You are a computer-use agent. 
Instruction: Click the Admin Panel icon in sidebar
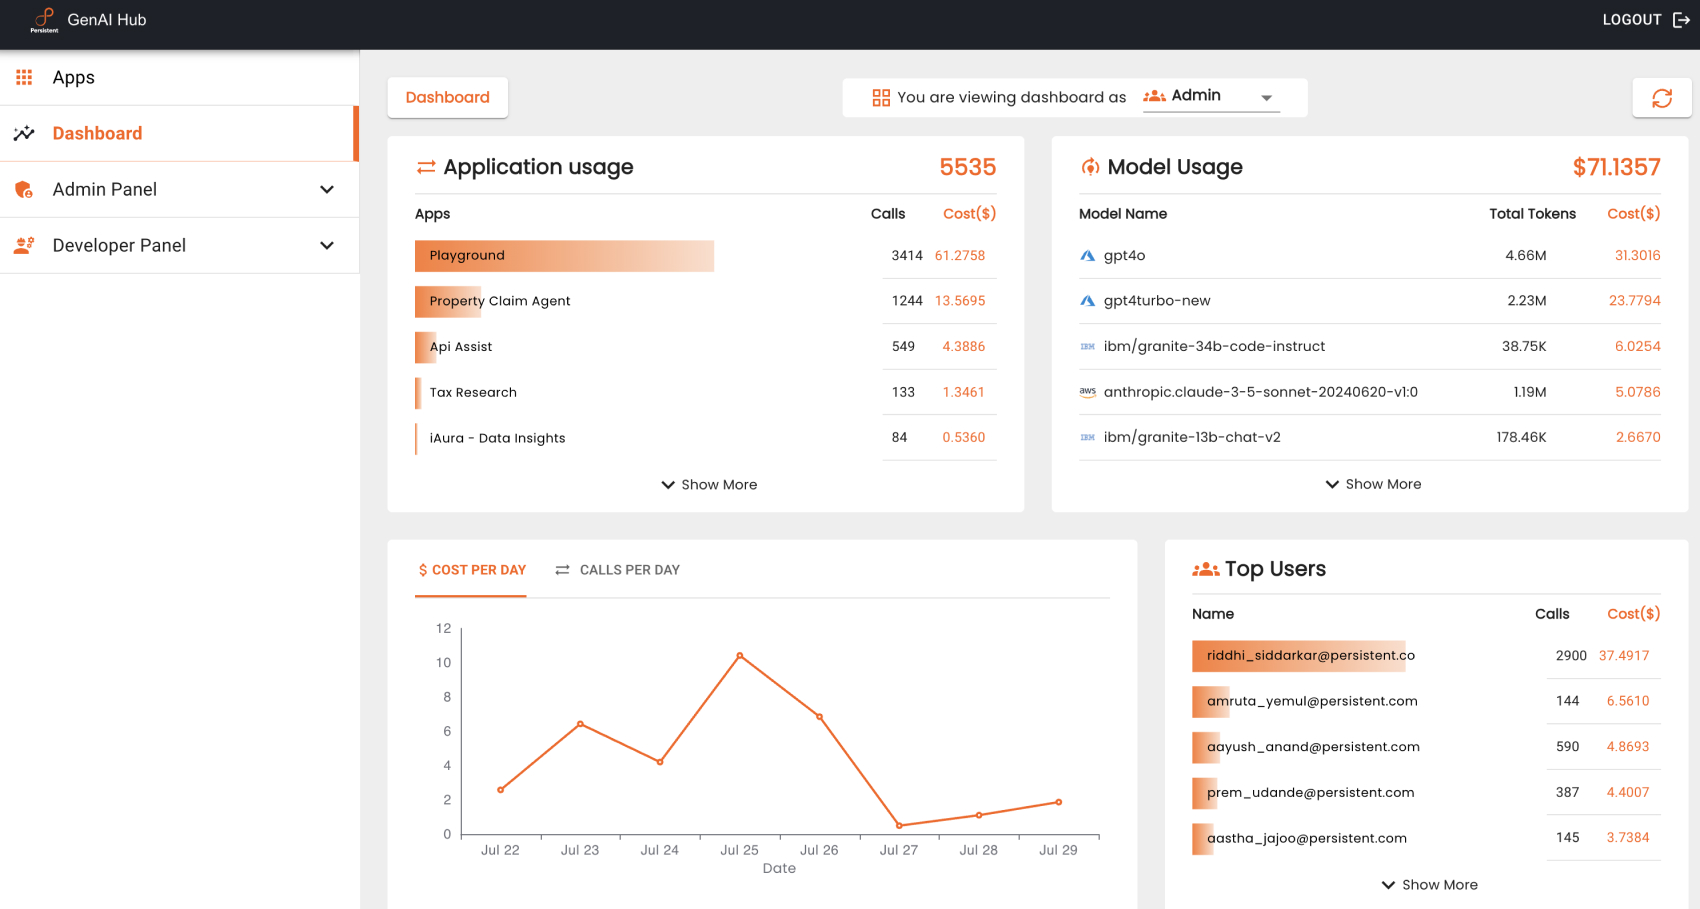tap(23, 189)
